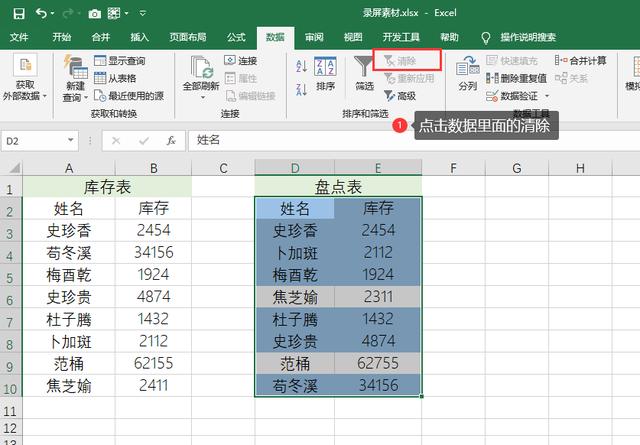
Task: Click 快速填充 in data tools
Action: click(x=512, y=61)
